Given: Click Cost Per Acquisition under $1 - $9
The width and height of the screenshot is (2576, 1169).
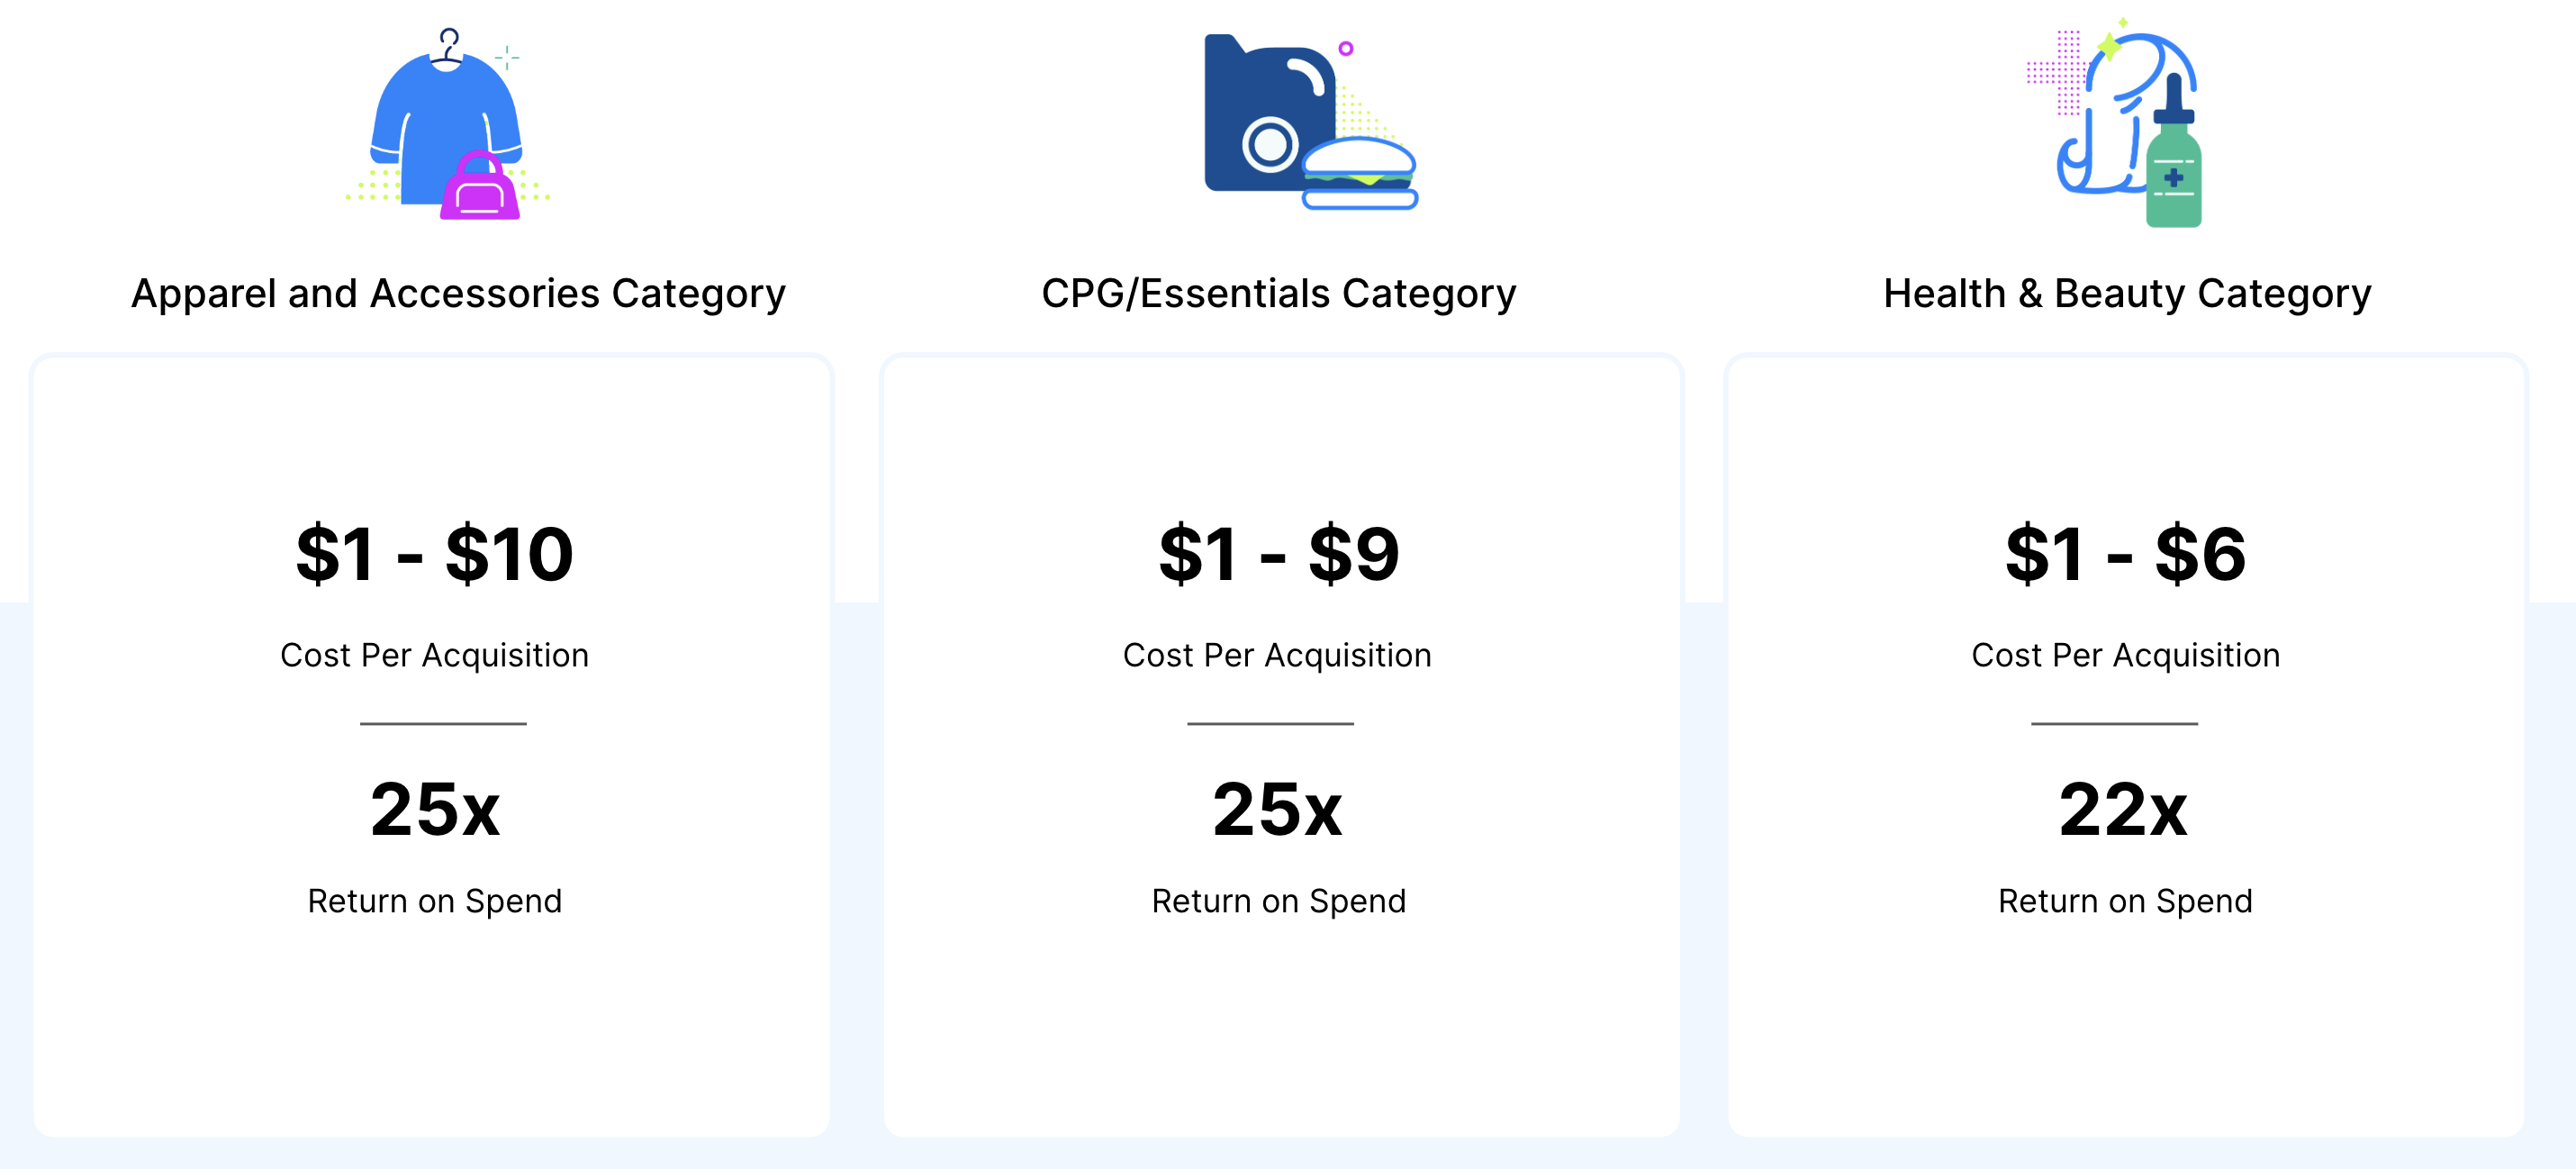Looking at the screenshot, I should pyautogui.click(x=1277, y=655).
